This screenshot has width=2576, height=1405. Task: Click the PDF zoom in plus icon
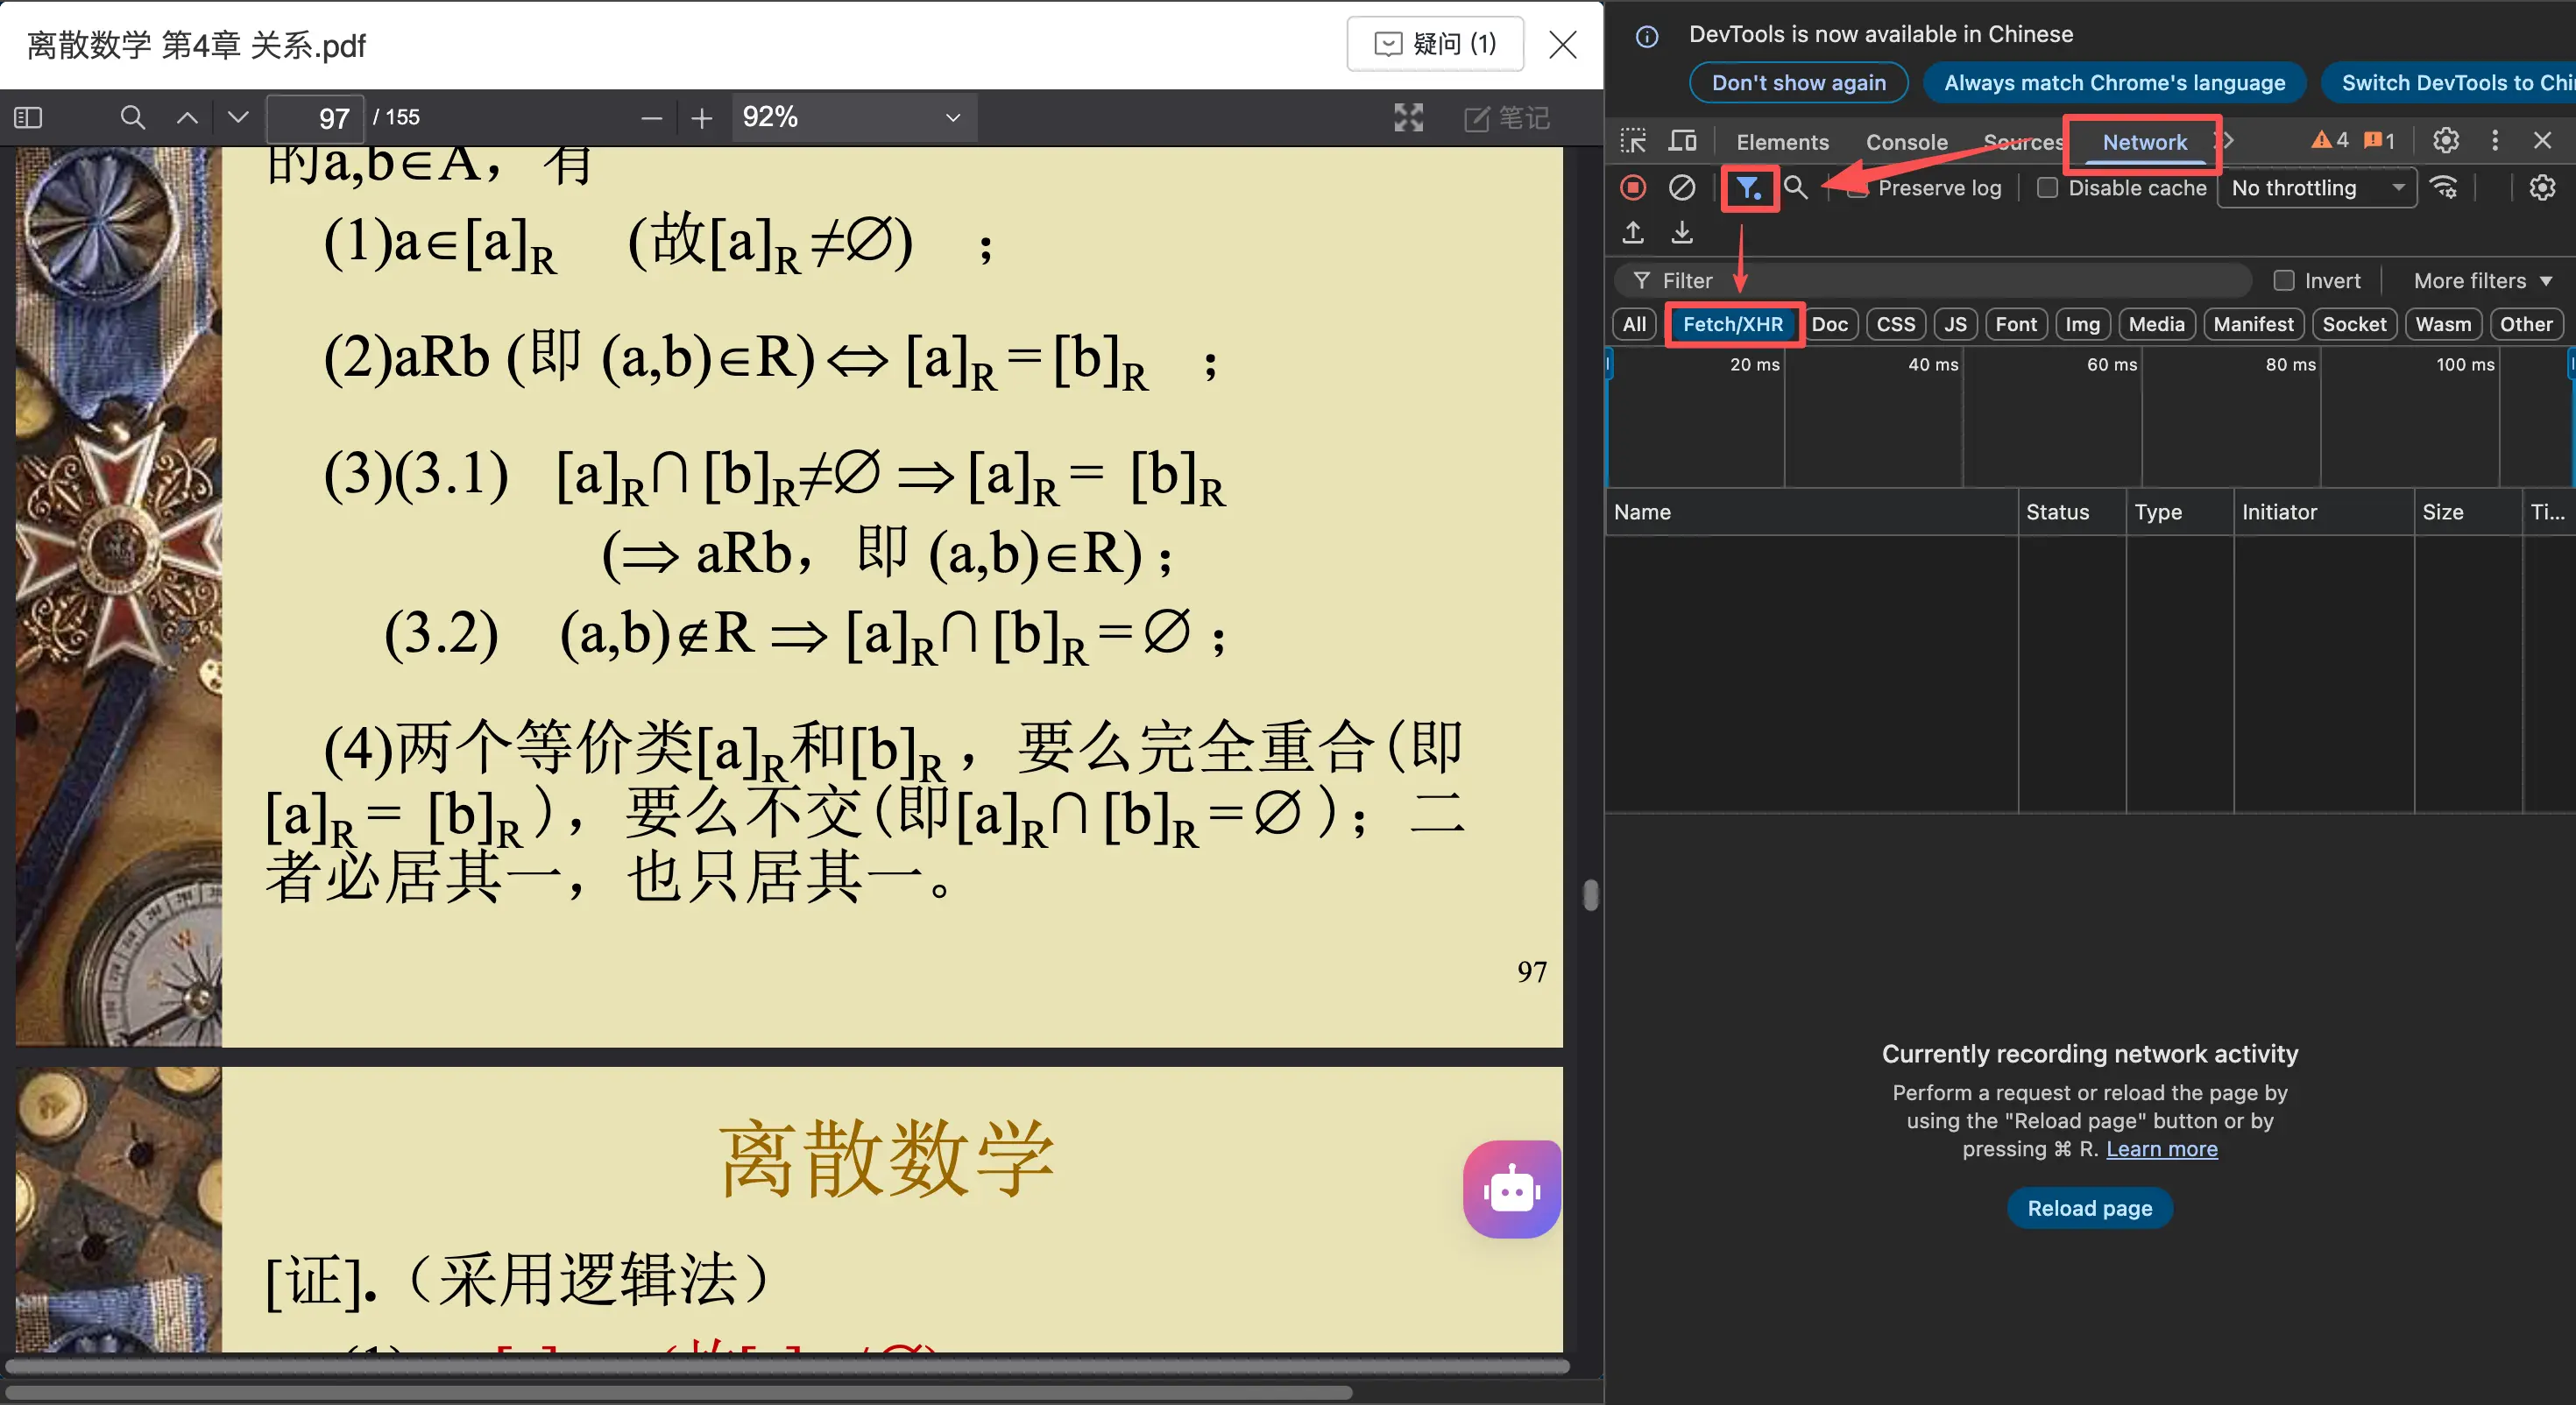point(702,118)
